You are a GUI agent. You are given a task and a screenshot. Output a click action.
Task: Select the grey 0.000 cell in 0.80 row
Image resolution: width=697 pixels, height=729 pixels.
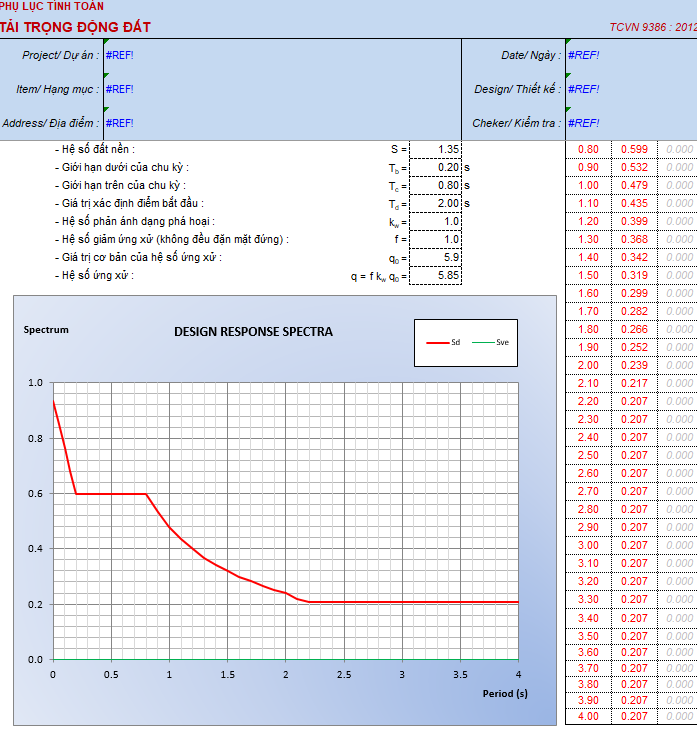click(678, 149)
